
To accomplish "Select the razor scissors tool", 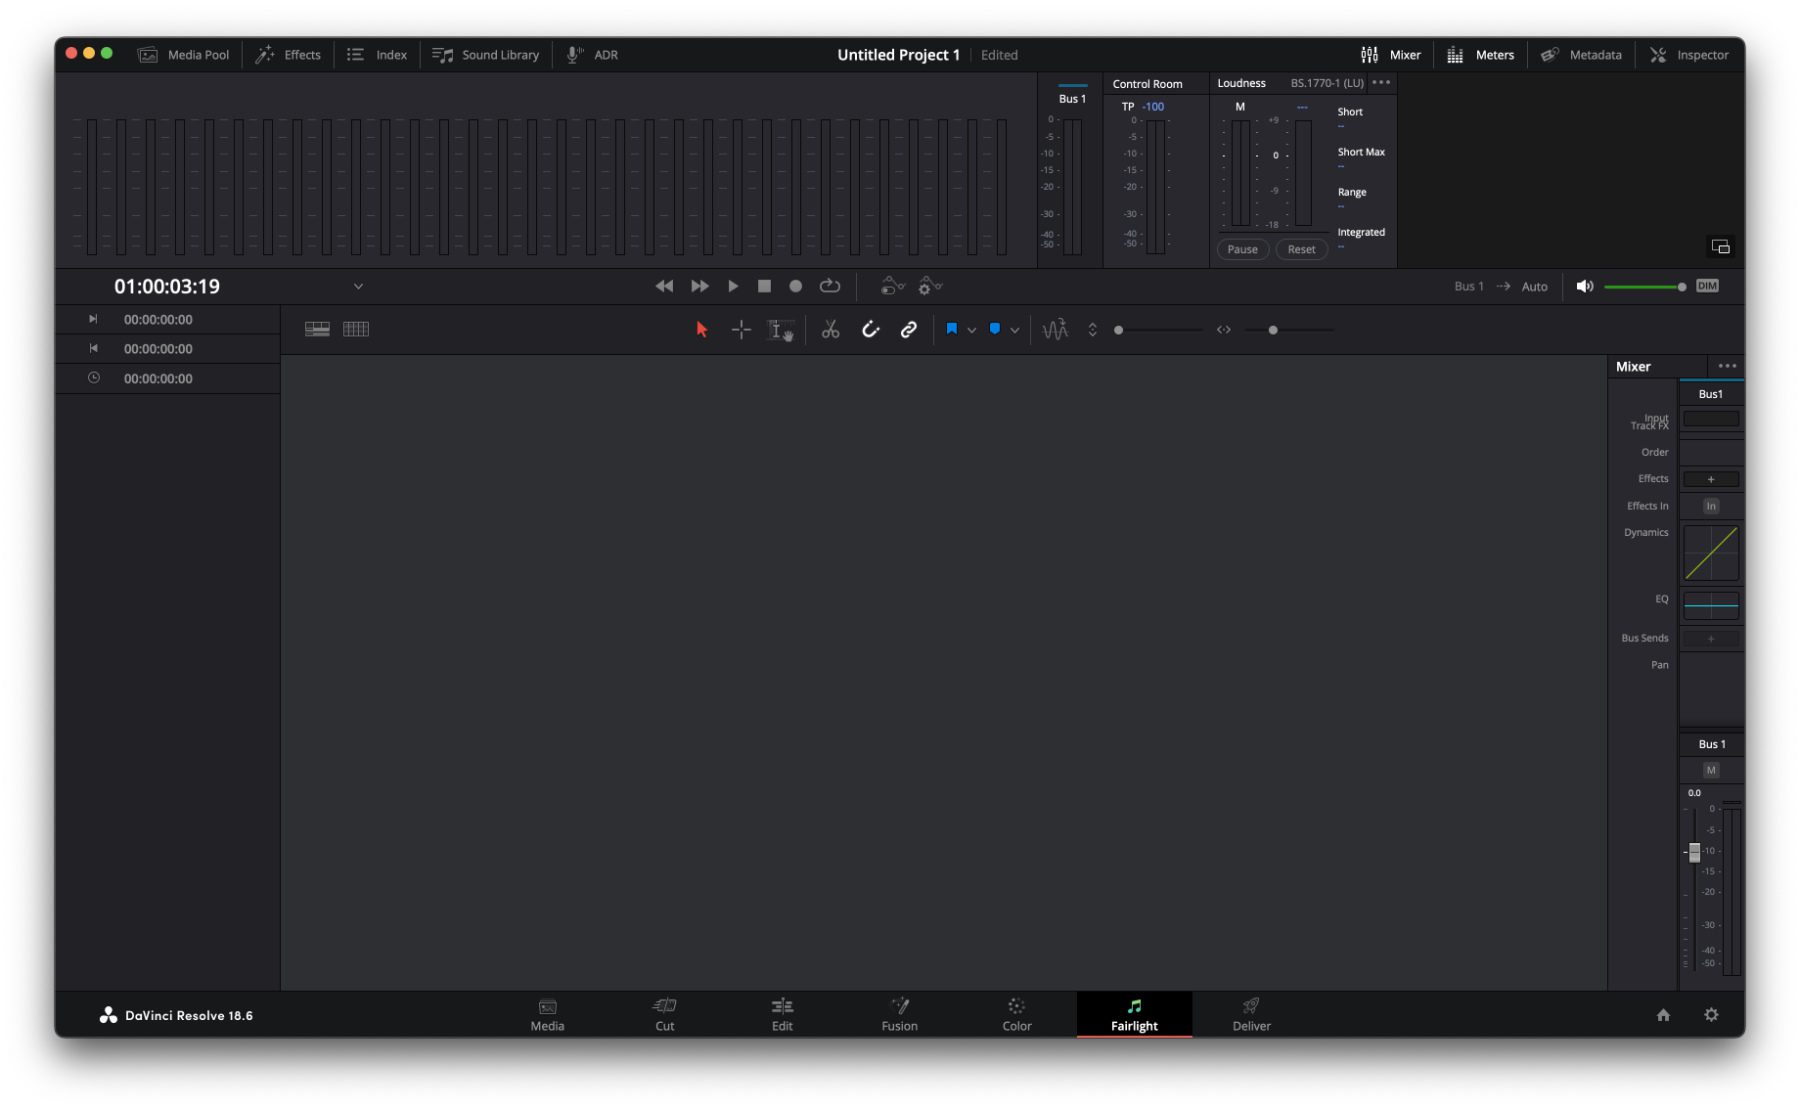I will (830, 330).
